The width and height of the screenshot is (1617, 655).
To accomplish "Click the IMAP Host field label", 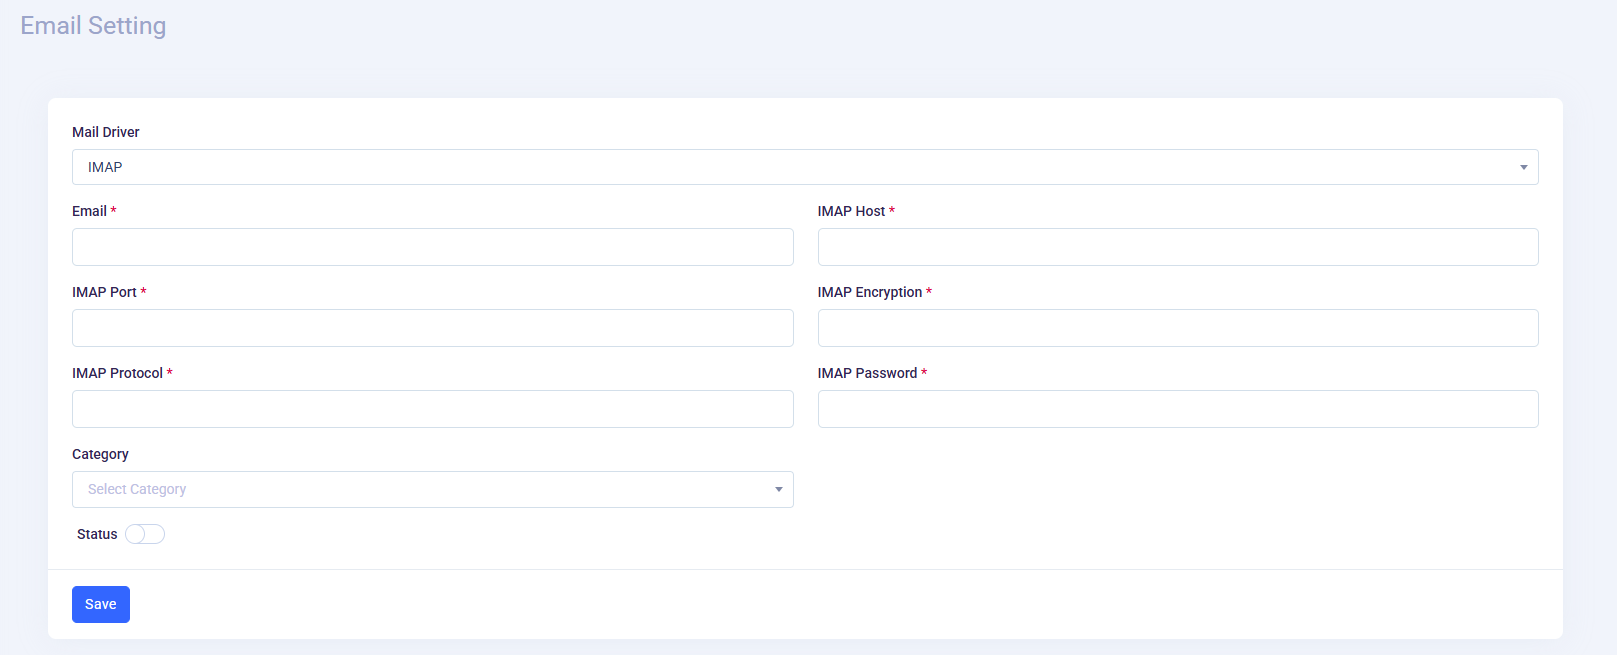I will 851,211.
